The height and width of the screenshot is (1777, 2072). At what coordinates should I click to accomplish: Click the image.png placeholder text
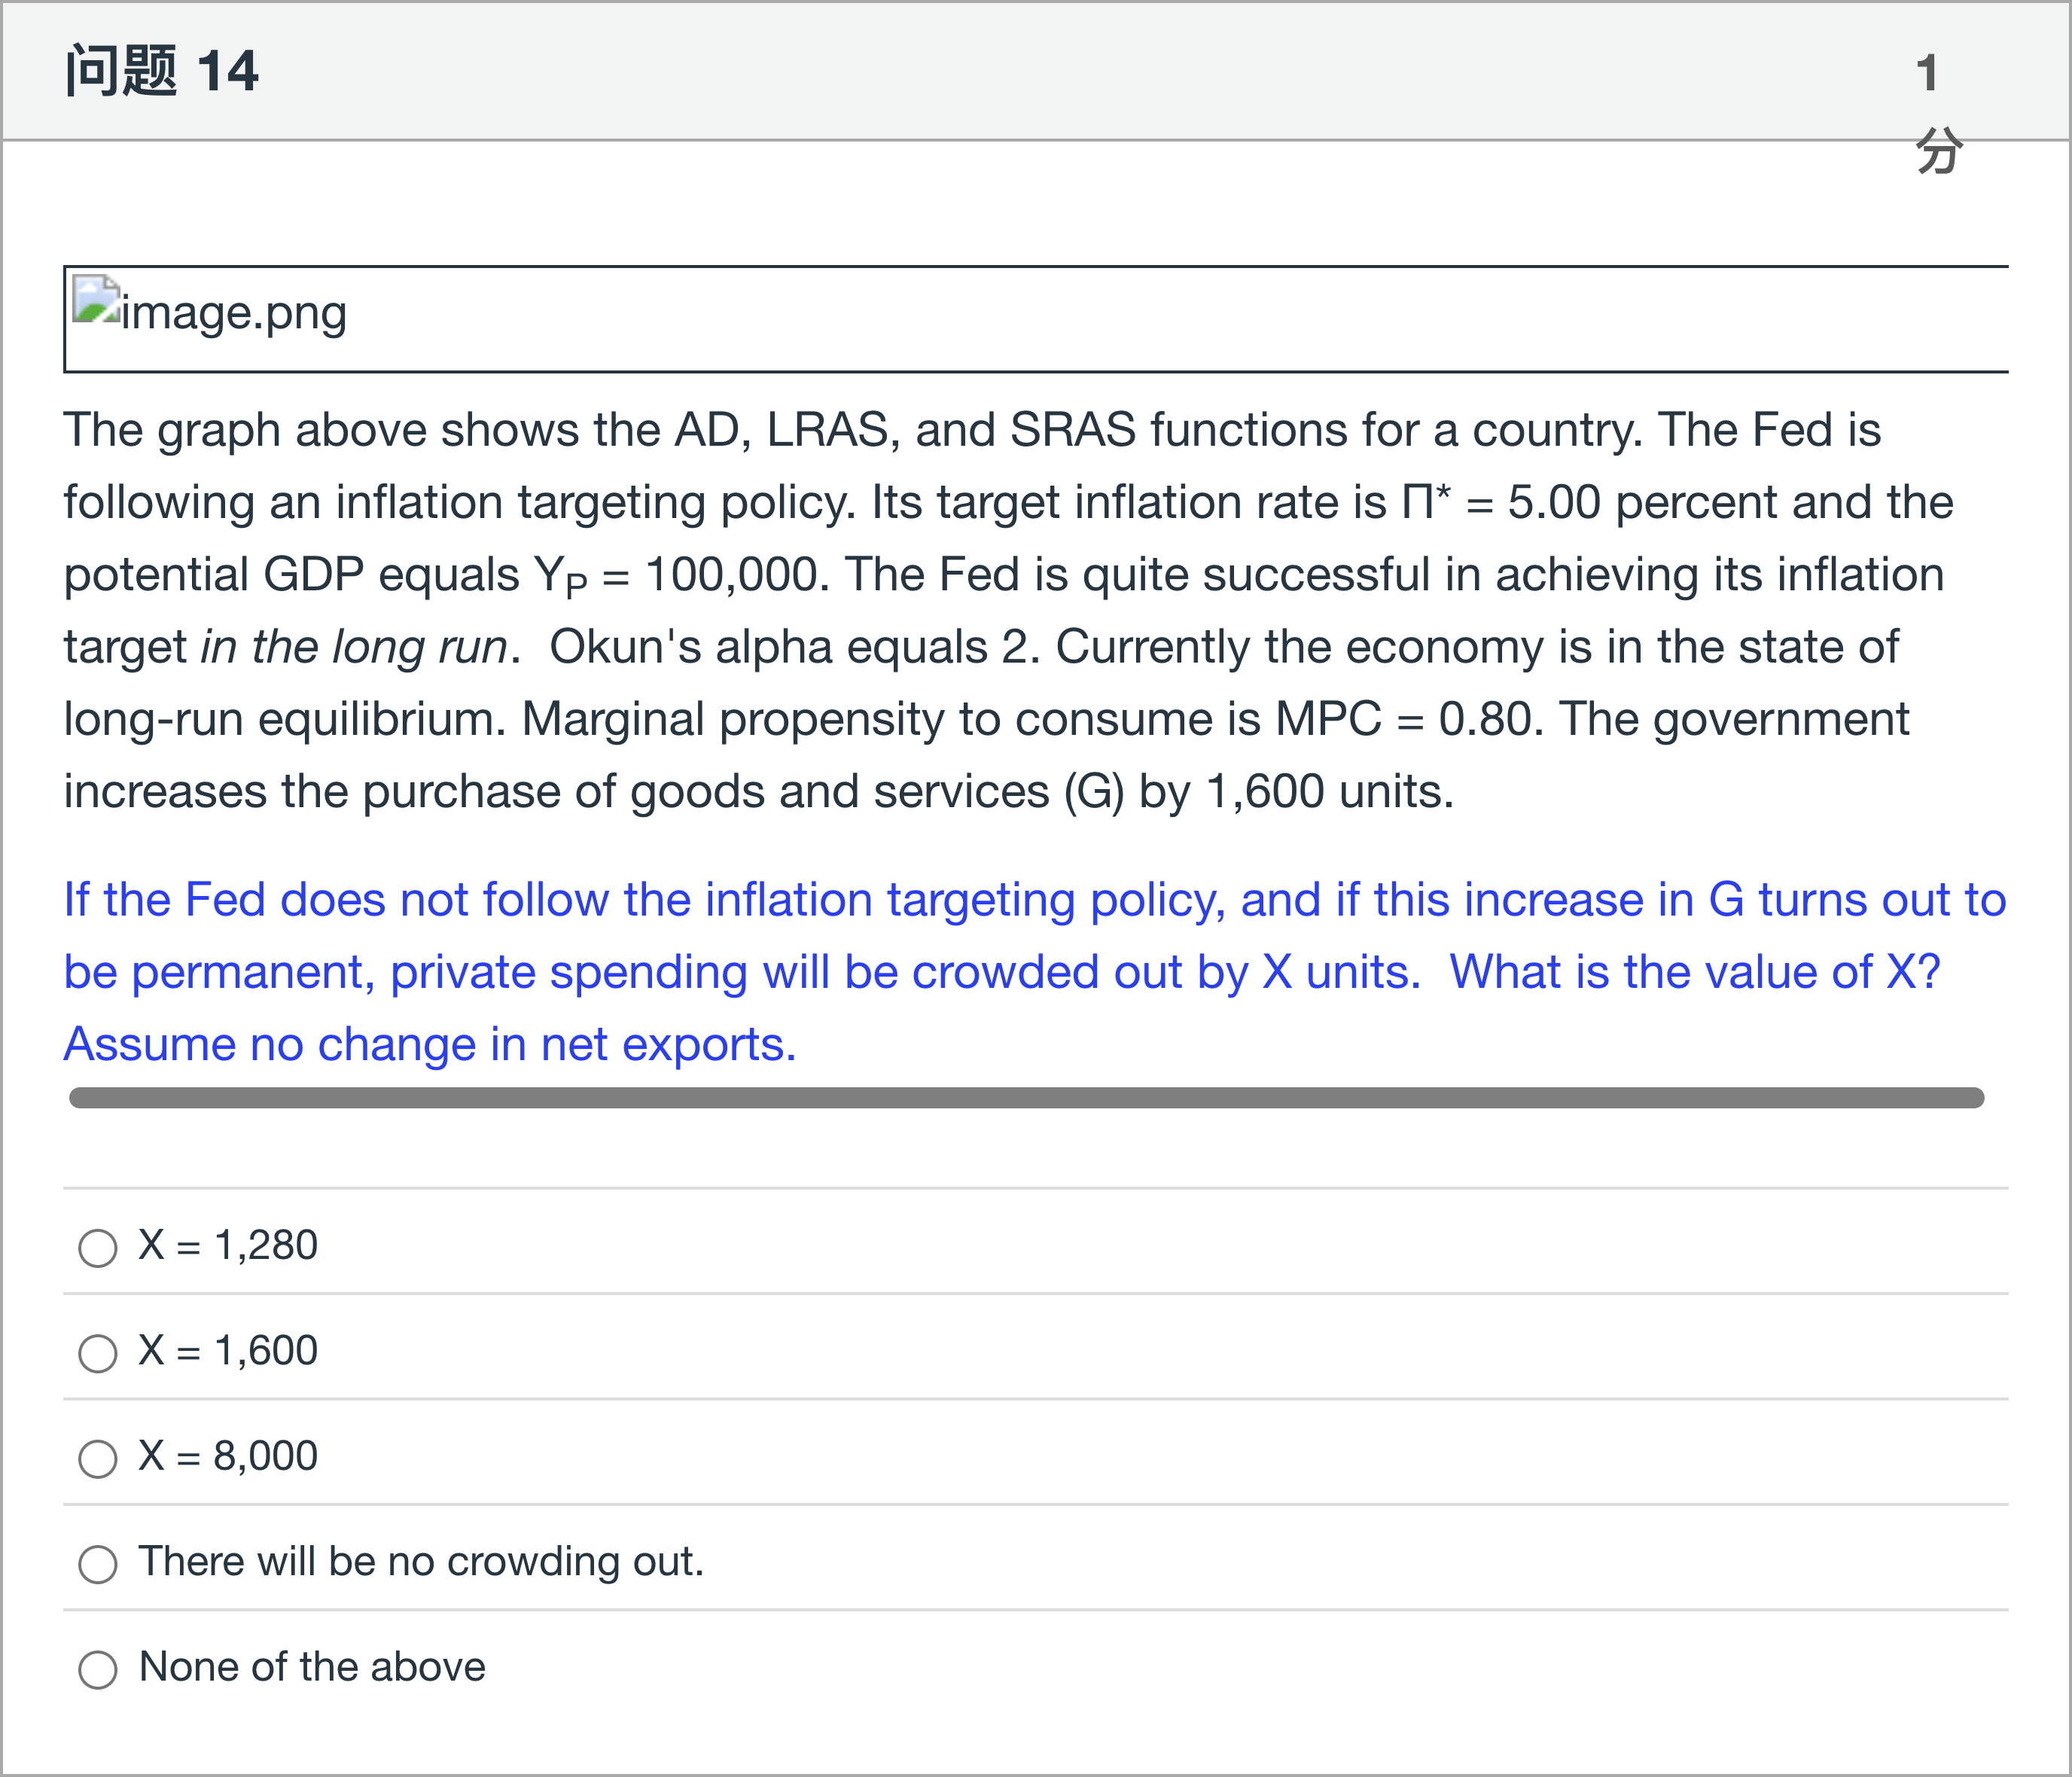pyautogui.click(x=234, y=313)
